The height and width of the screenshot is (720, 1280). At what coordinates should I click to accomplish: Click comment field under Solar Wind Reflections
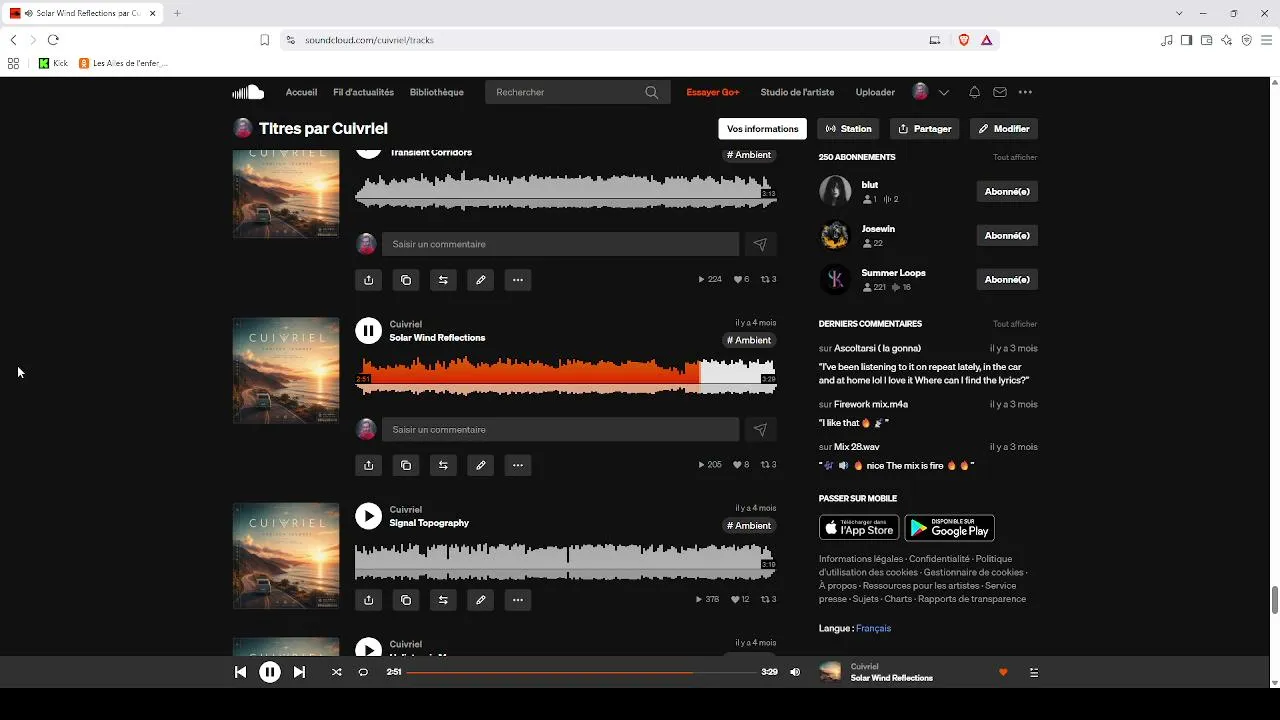pyautogui.click(x=560, y=430)
